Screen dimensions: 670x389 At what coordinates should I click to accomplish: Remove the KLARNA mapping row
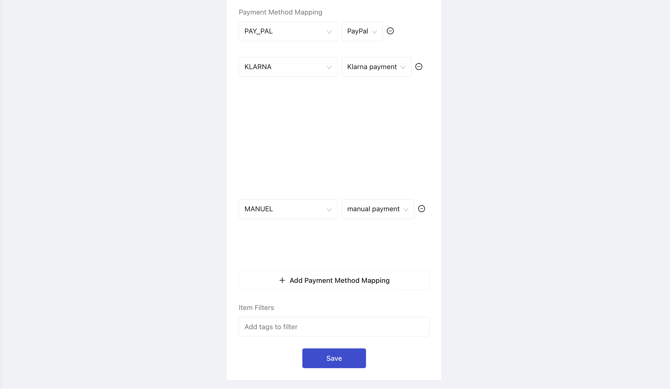(419, 66)
